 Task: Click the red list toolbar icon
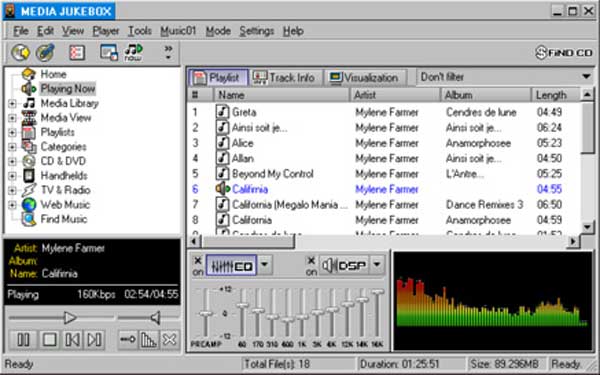pos(77,52)
